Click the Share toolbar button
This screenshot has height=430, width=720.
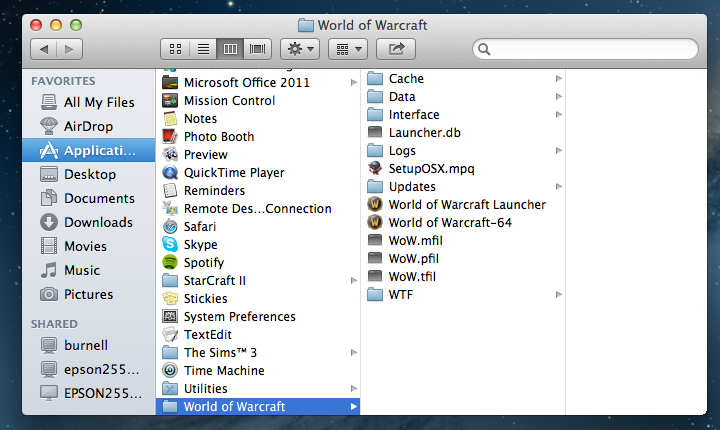[399, 48]
